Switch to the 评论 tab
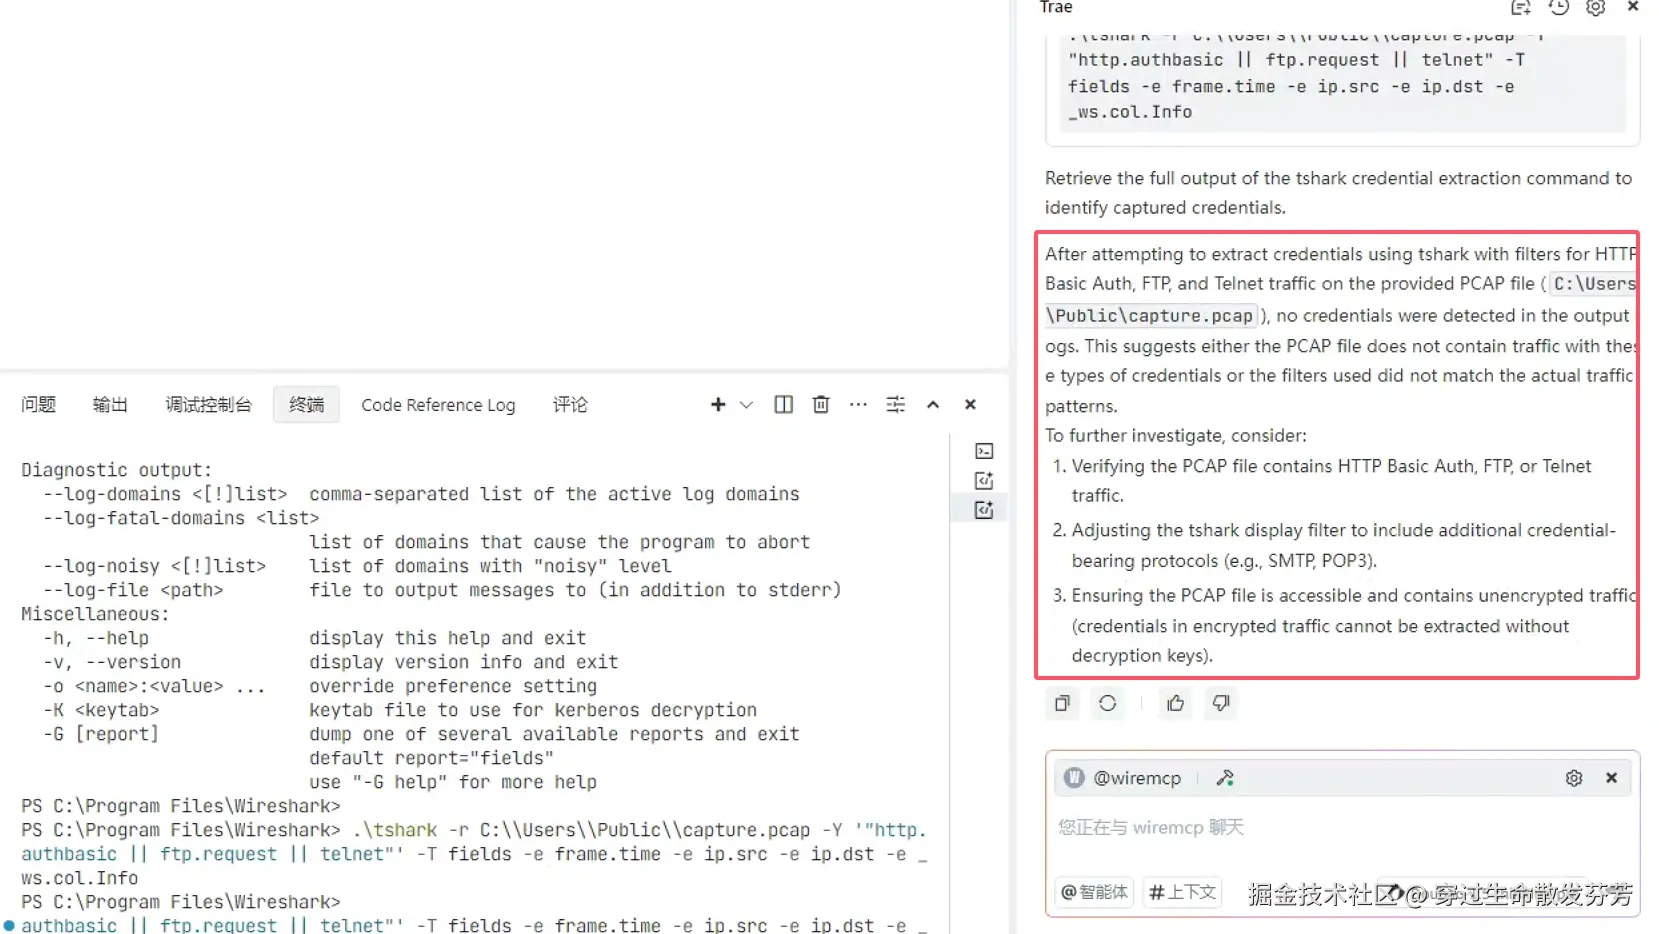 (x=570, y=404)
